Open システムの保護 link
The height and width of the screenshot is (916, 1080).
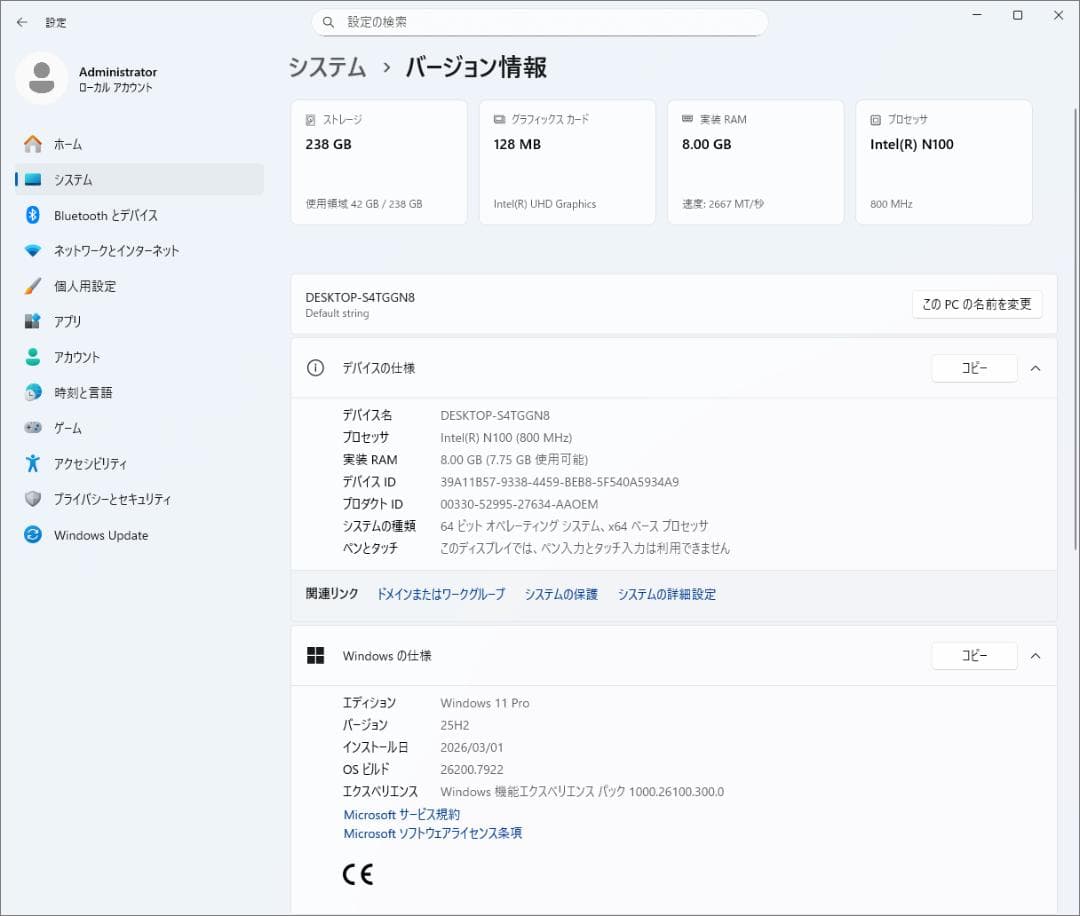[561, 594]
